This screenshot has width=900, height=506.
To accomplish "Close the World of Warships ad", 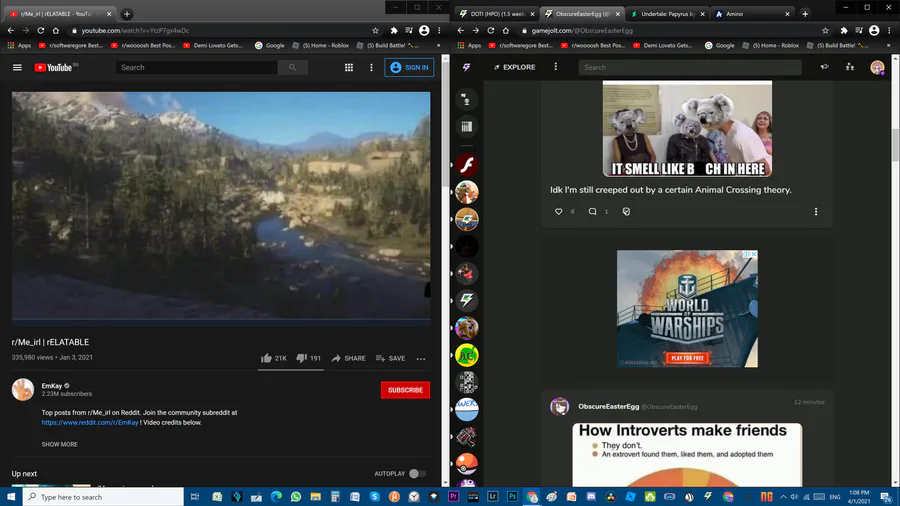I will click(x=754, y=254).
